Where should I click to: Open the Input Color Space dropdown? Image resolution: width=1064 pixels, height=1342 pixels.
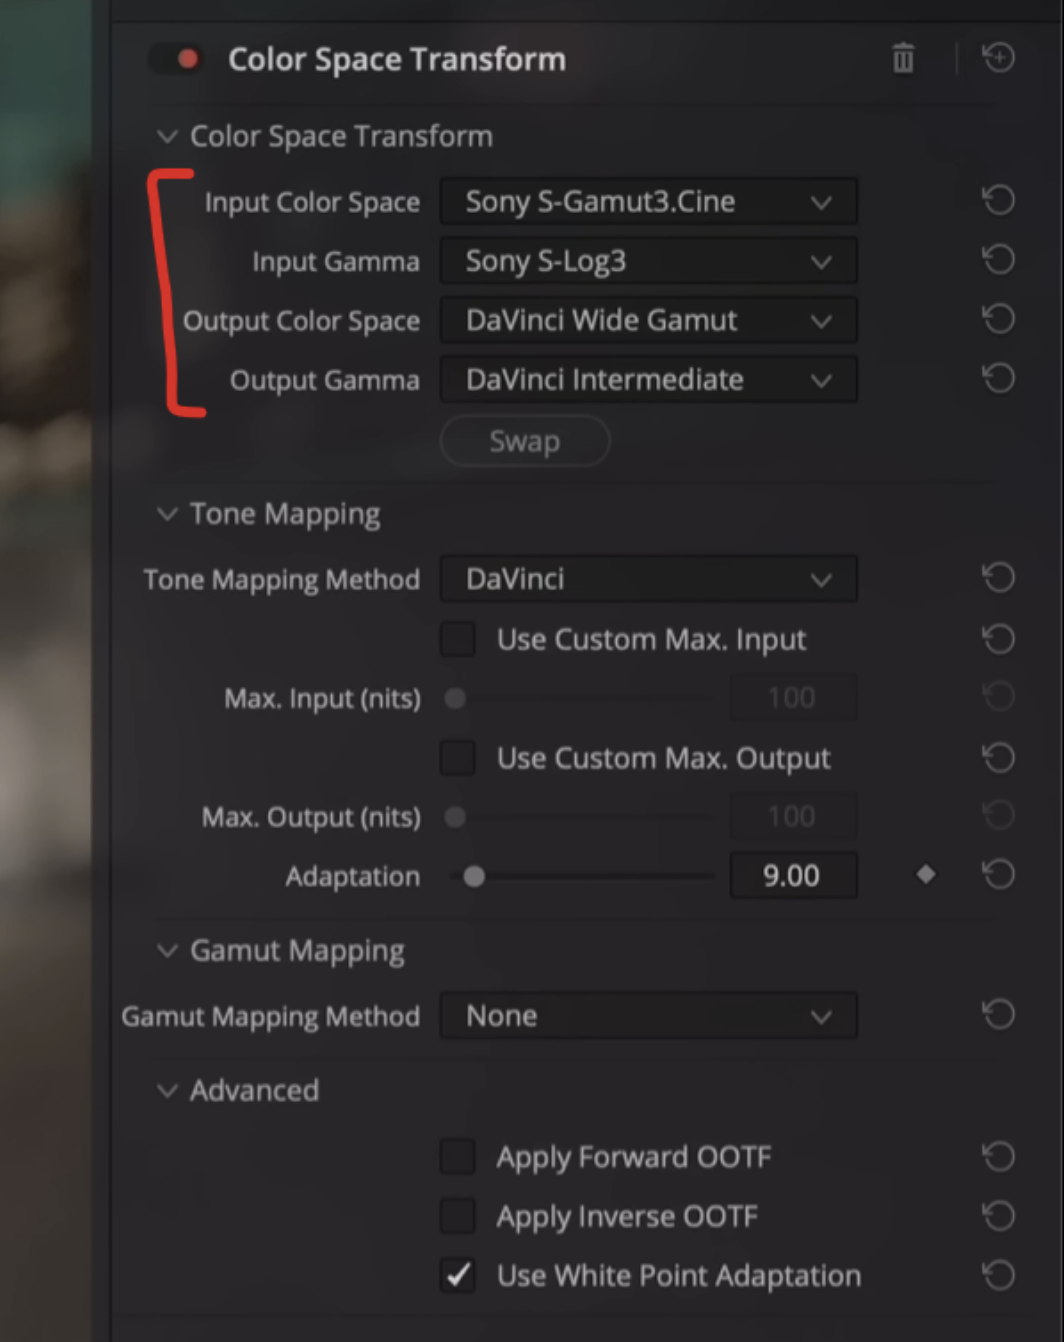point(648,201)
